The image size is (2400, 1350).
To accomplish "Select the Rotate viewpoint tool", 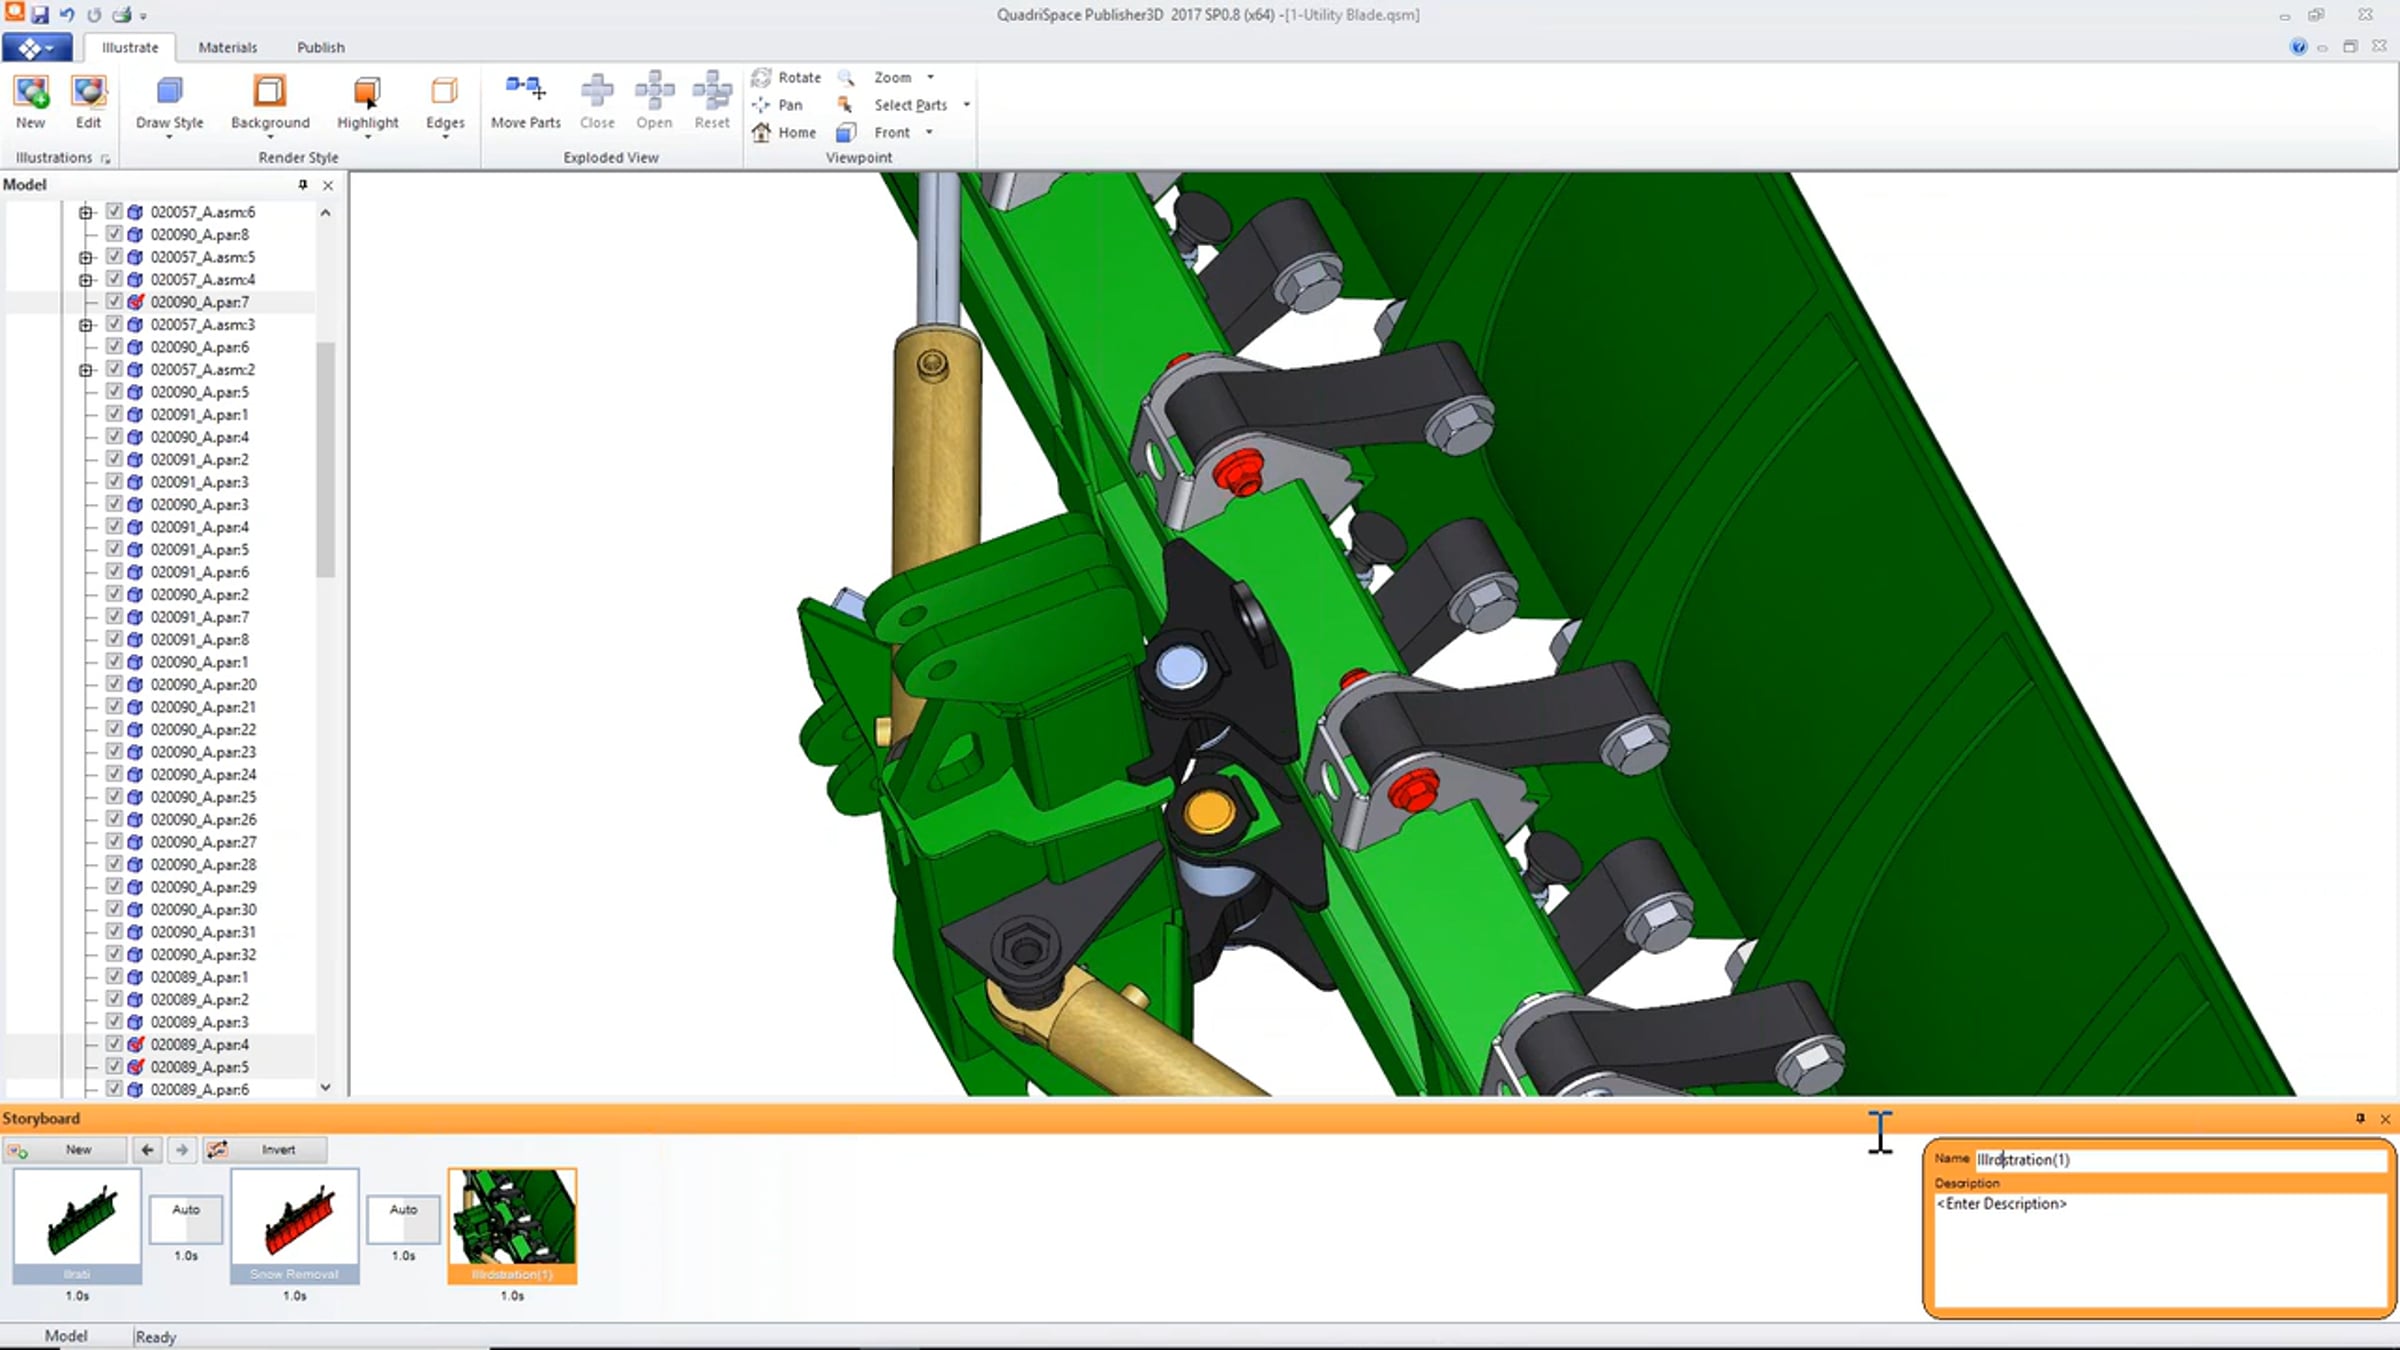I will 787,77.
